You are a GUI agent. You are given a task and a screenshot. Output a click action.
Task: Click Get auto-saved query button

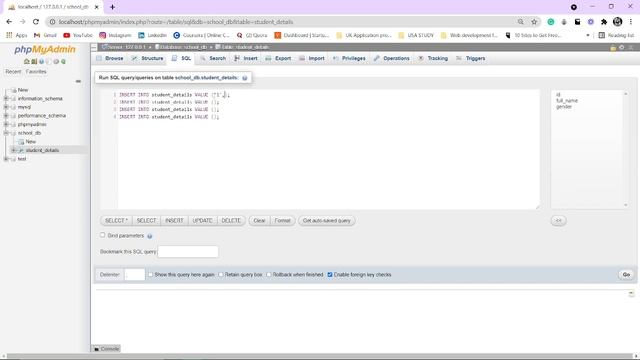pos(327,220)
